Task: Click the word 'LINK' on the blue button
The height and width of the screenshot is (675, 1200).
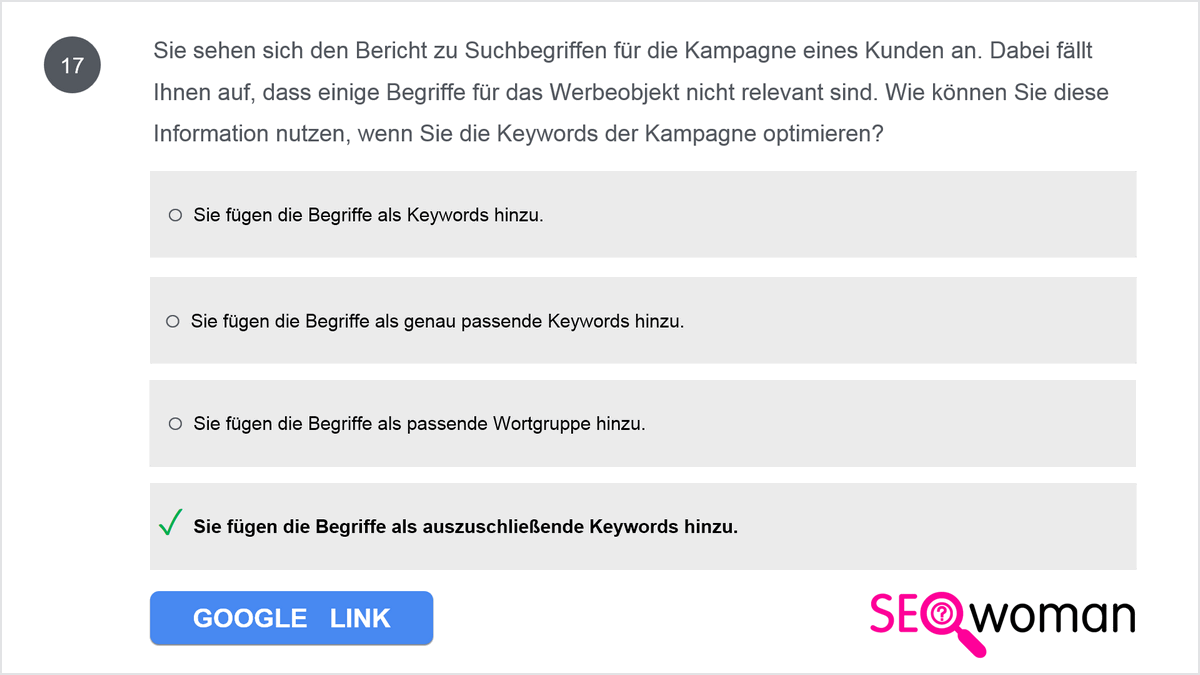Action: pos(360,618)
